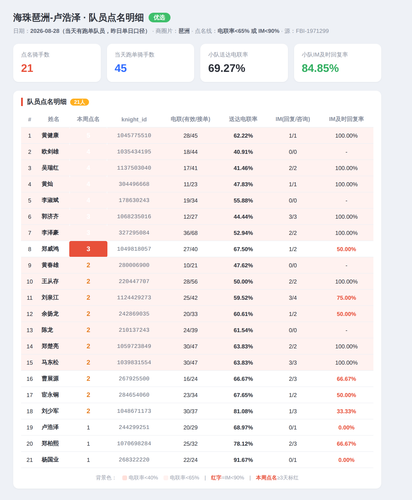The height and width of the screenshot is (500, 412).
Task: Click the 61.54% delivery call rate
Action: coord(243,330)
